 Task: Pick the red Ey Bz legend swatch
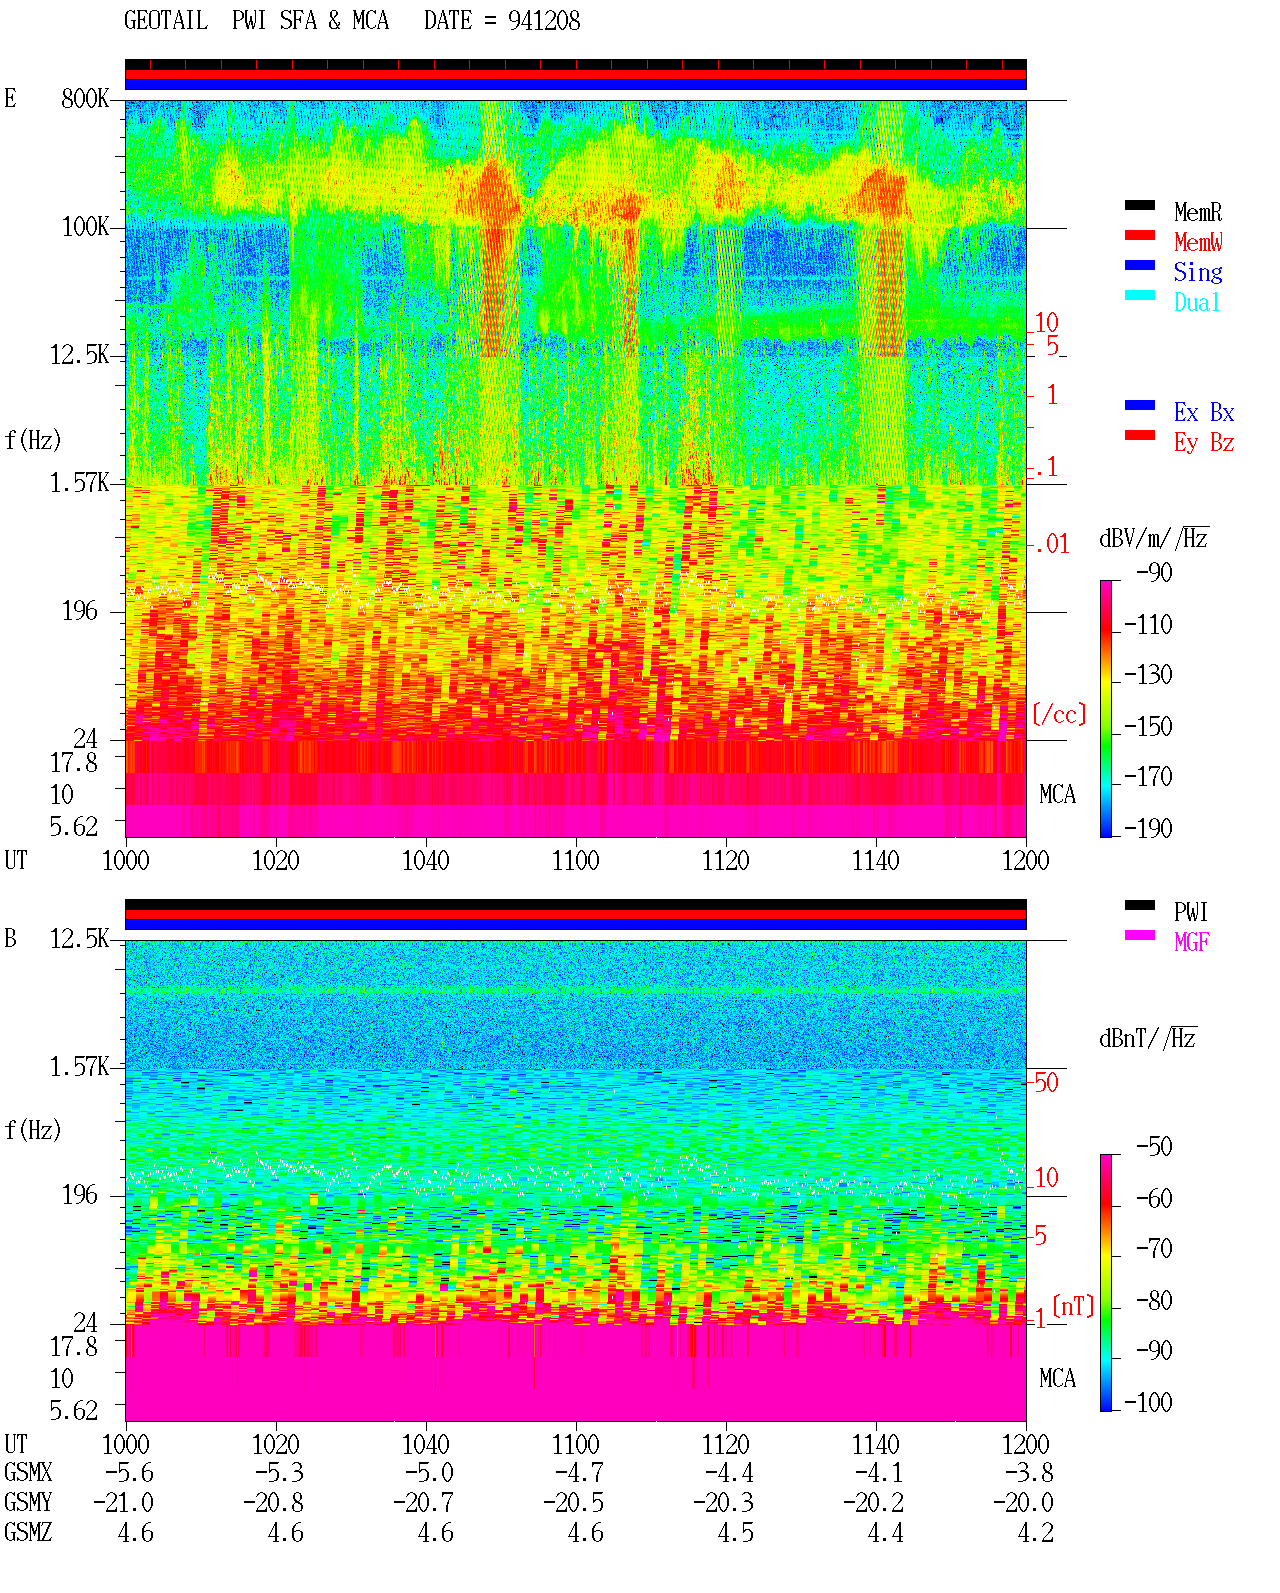(x=1139, y=436)
